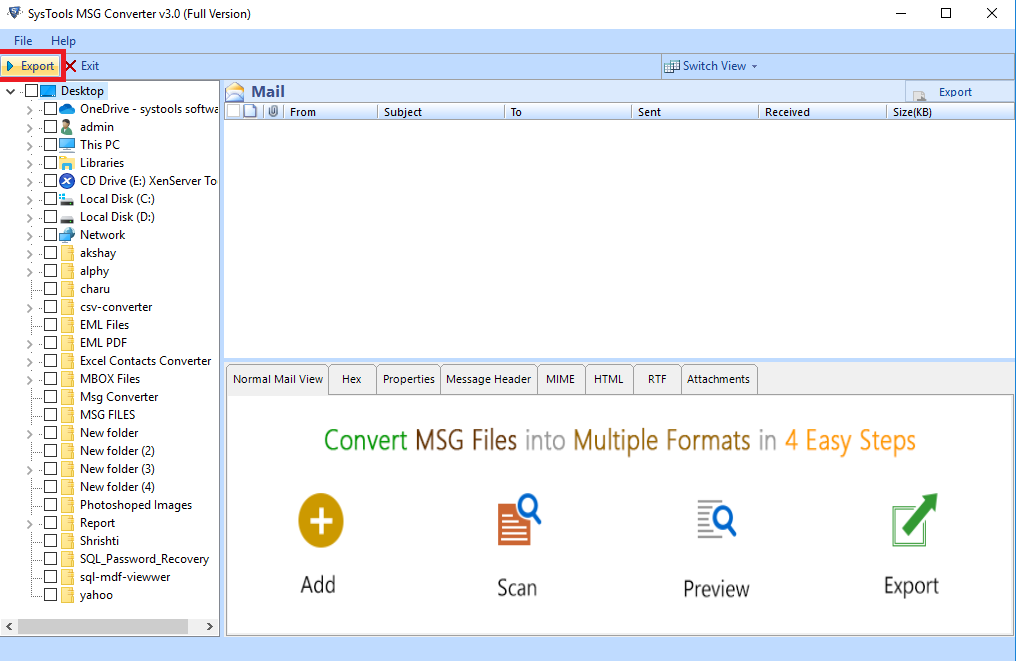Click the document type column icon
1016x661 pixels.
[250, 111]
